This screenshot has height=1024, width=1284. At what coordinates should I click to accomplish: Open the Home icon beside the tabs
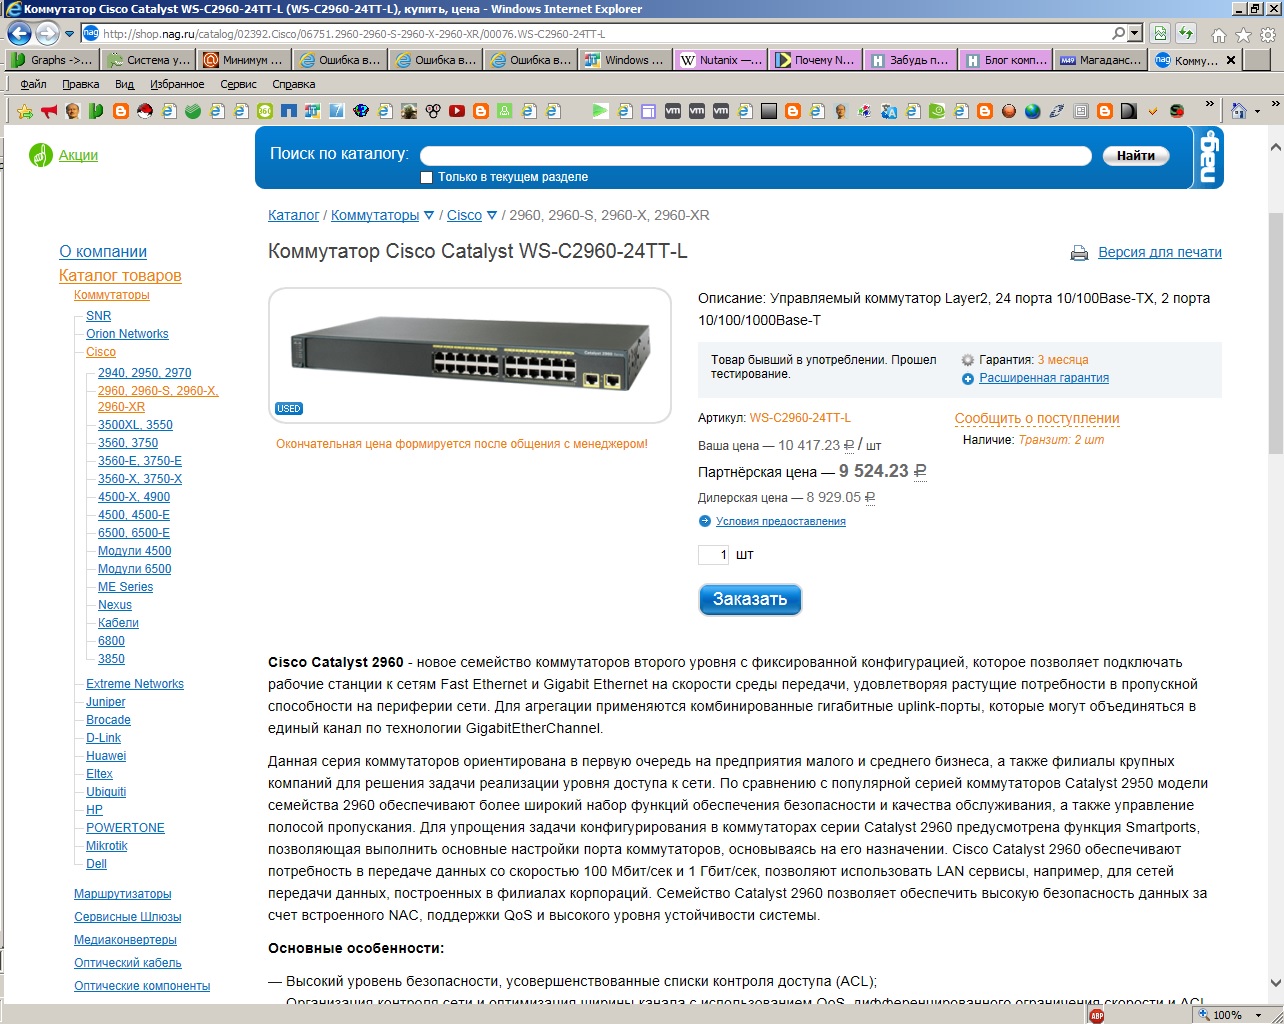[1218, 35]
